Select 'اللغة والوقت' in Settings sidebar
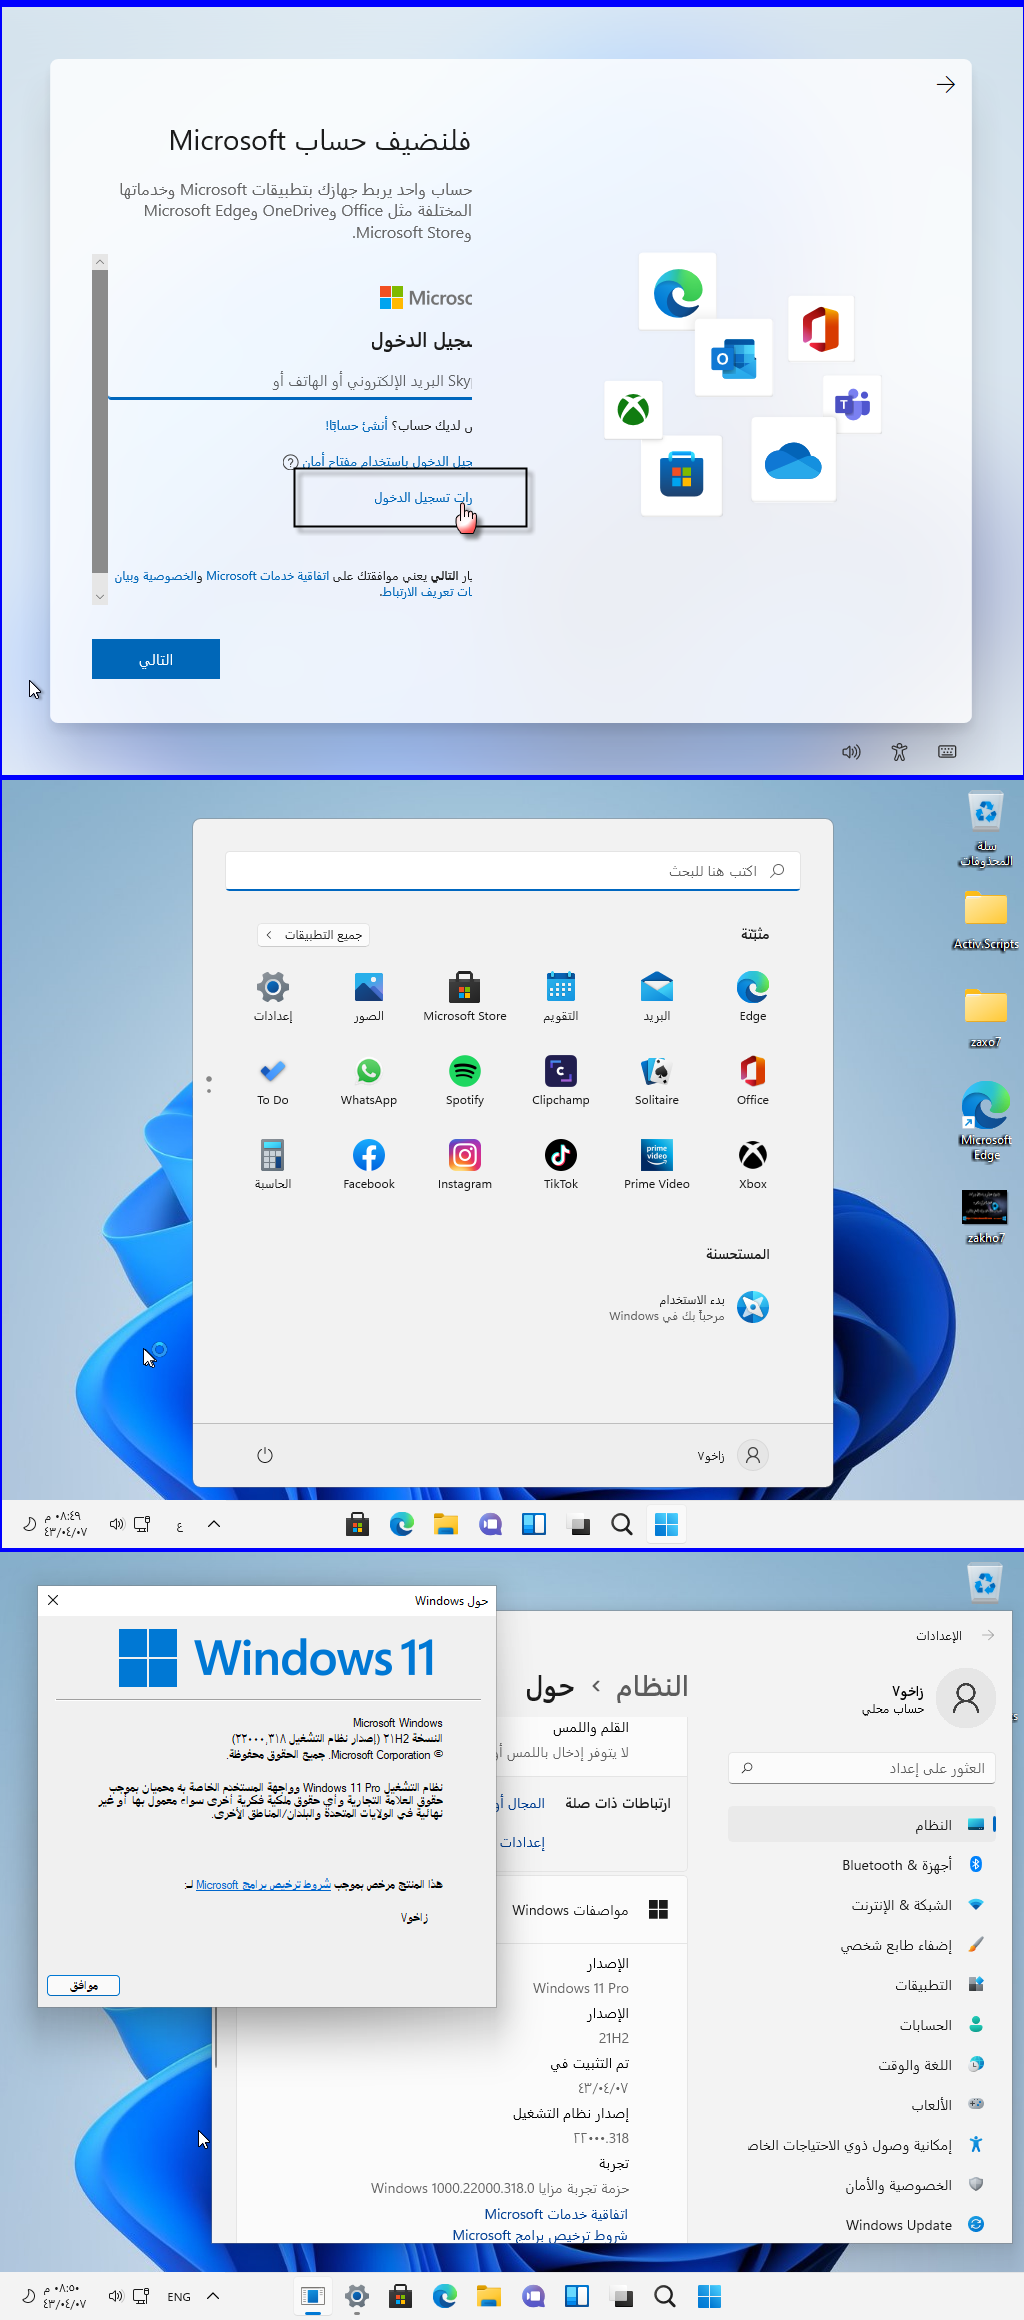The image size is (1024, 2320). point(862,2065)
